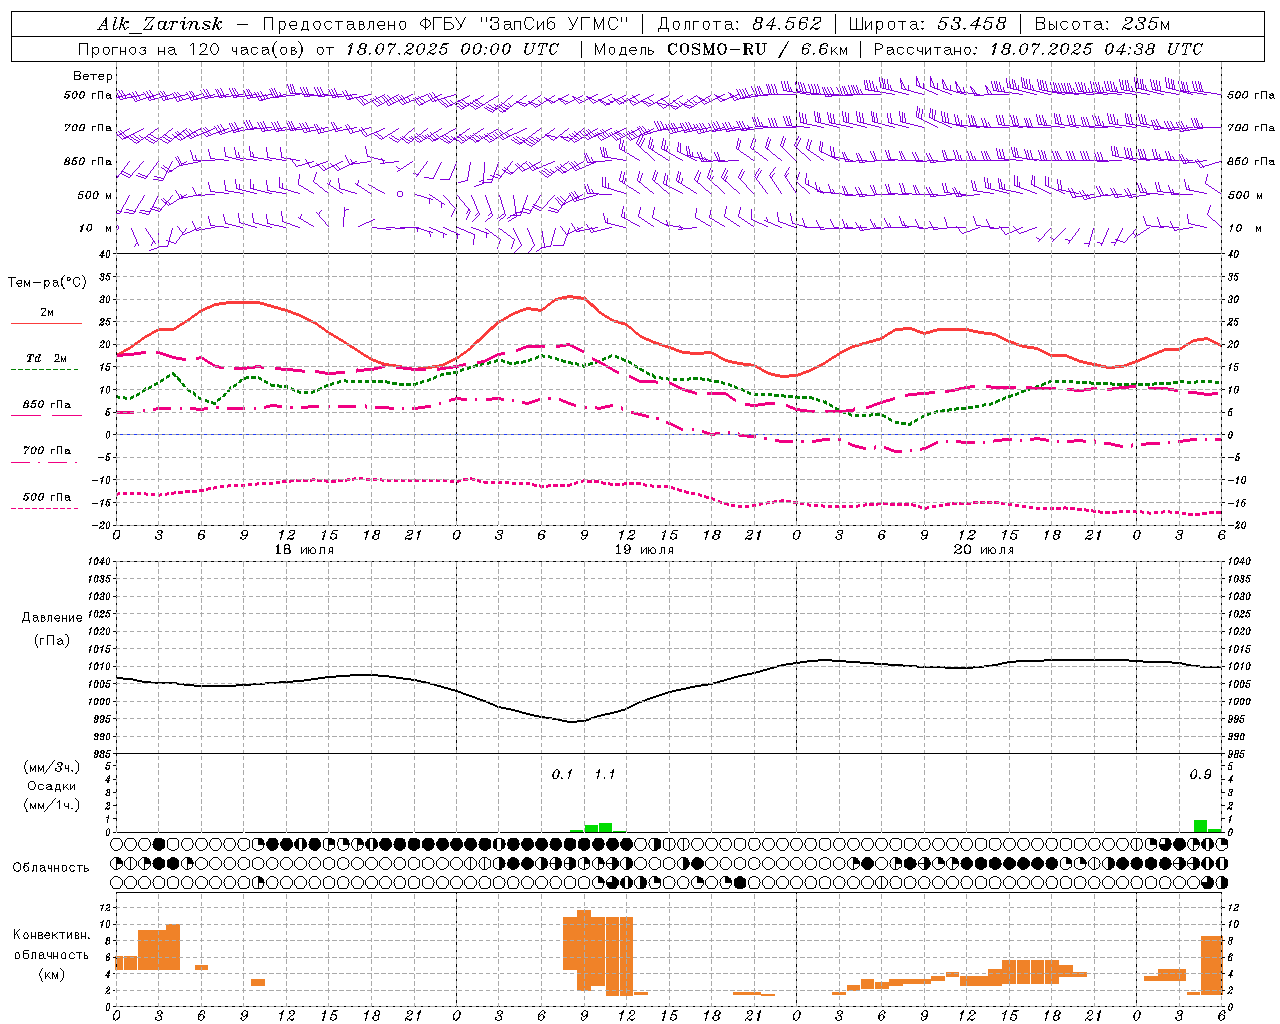Click the 10 м wind level label on left

point(96,228)
